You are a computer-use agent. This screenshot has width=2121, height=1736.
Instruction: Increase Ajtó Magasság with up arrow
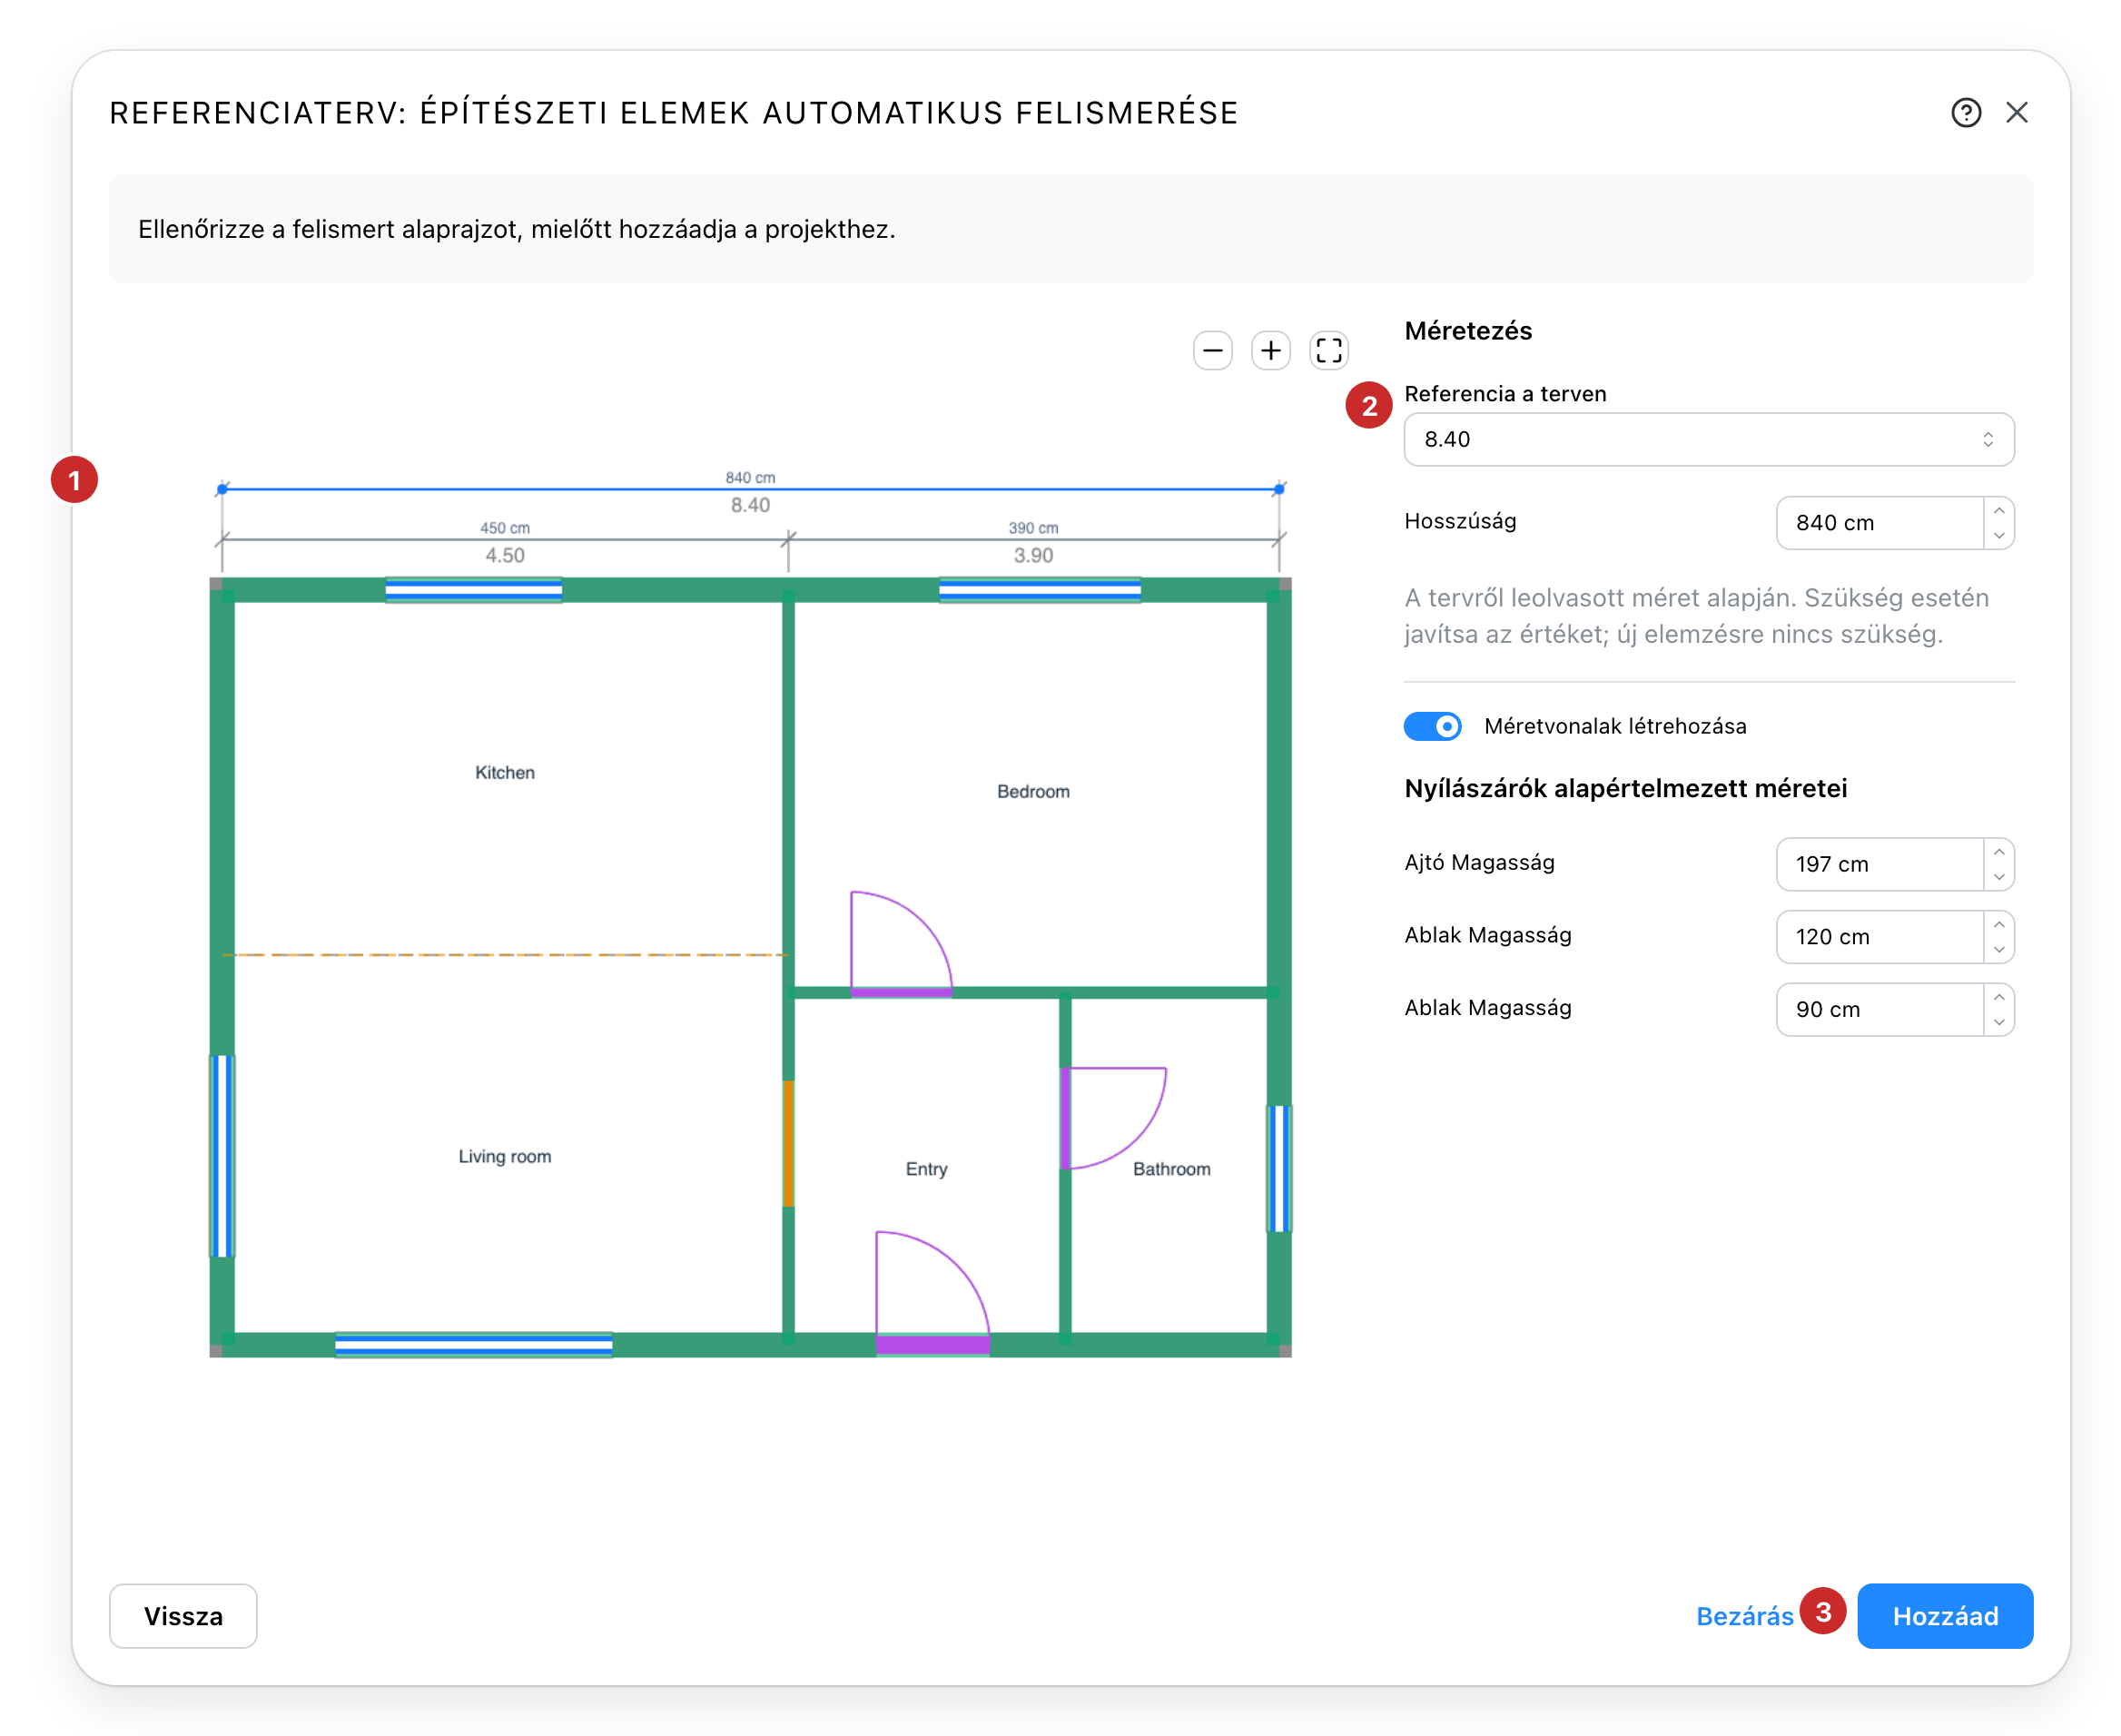tap(1998, 852)
